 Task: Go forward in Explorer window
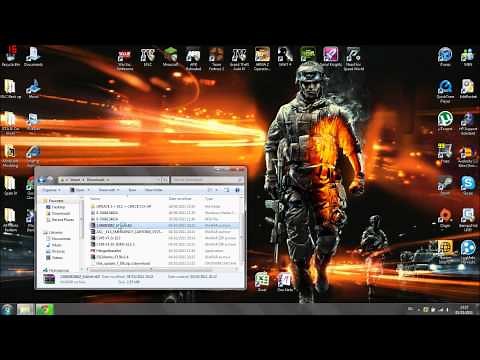pos(50,180)
